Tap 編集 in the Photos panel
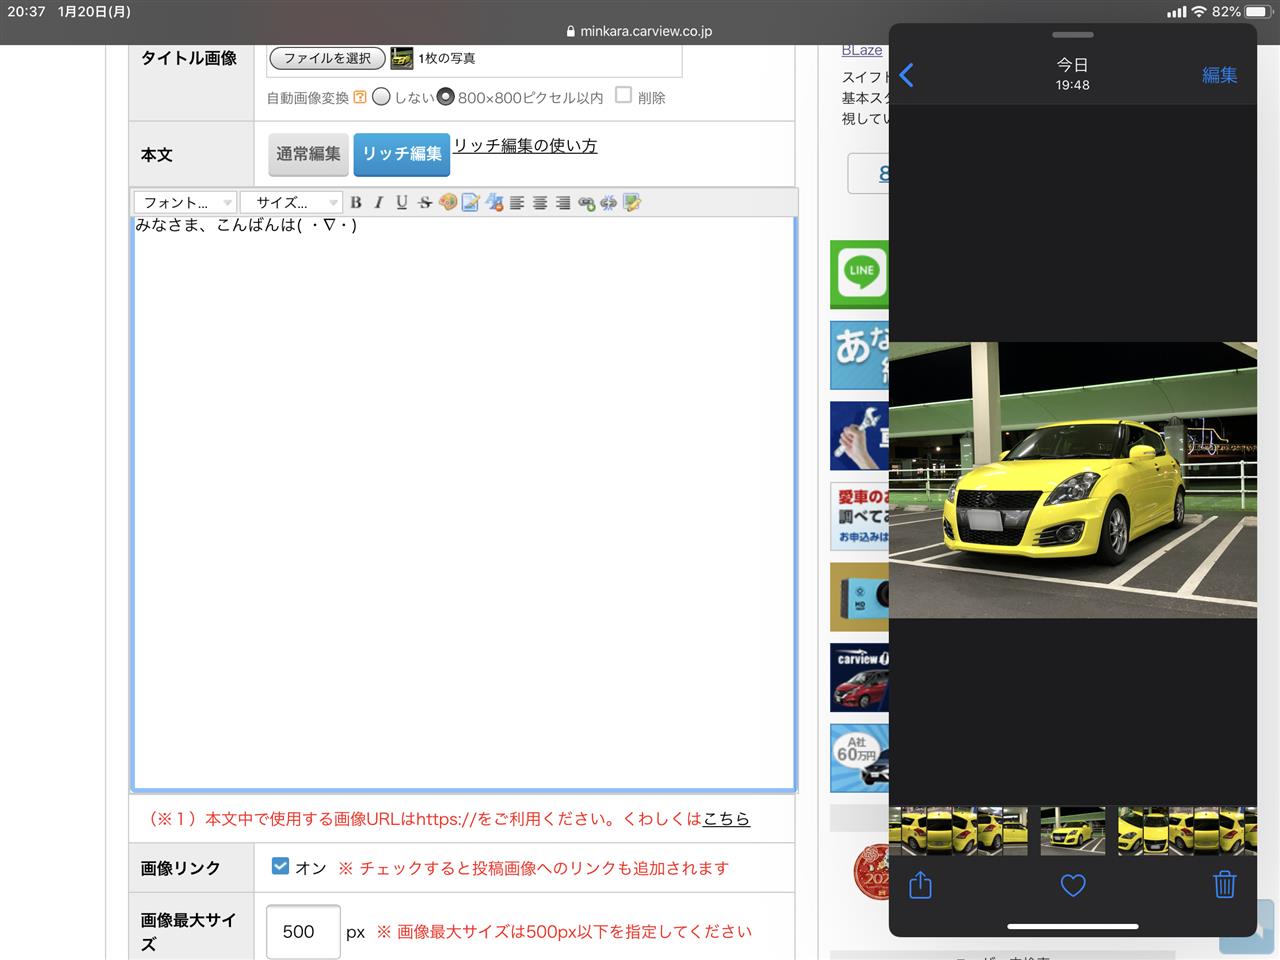1280x960 pixels. tap(1219, 75)
